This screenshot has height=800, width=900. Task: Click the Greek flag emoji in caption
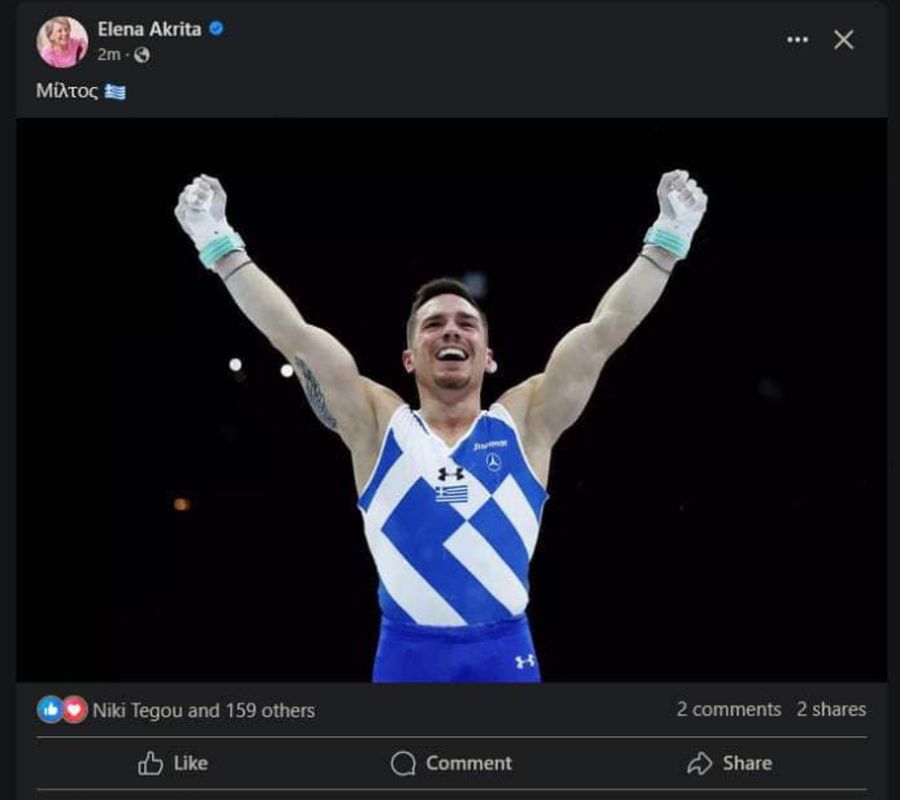pos(115,92)
